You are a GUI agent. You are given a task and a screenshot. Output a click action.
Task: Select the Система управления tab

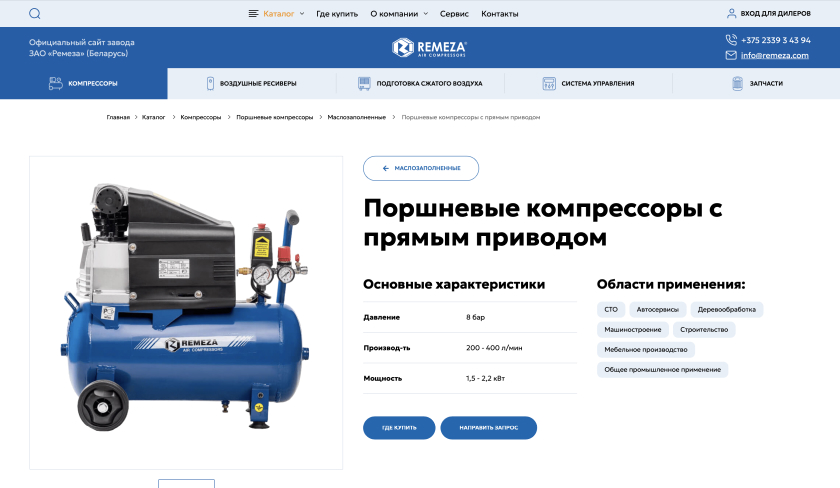tap(588, 83)
